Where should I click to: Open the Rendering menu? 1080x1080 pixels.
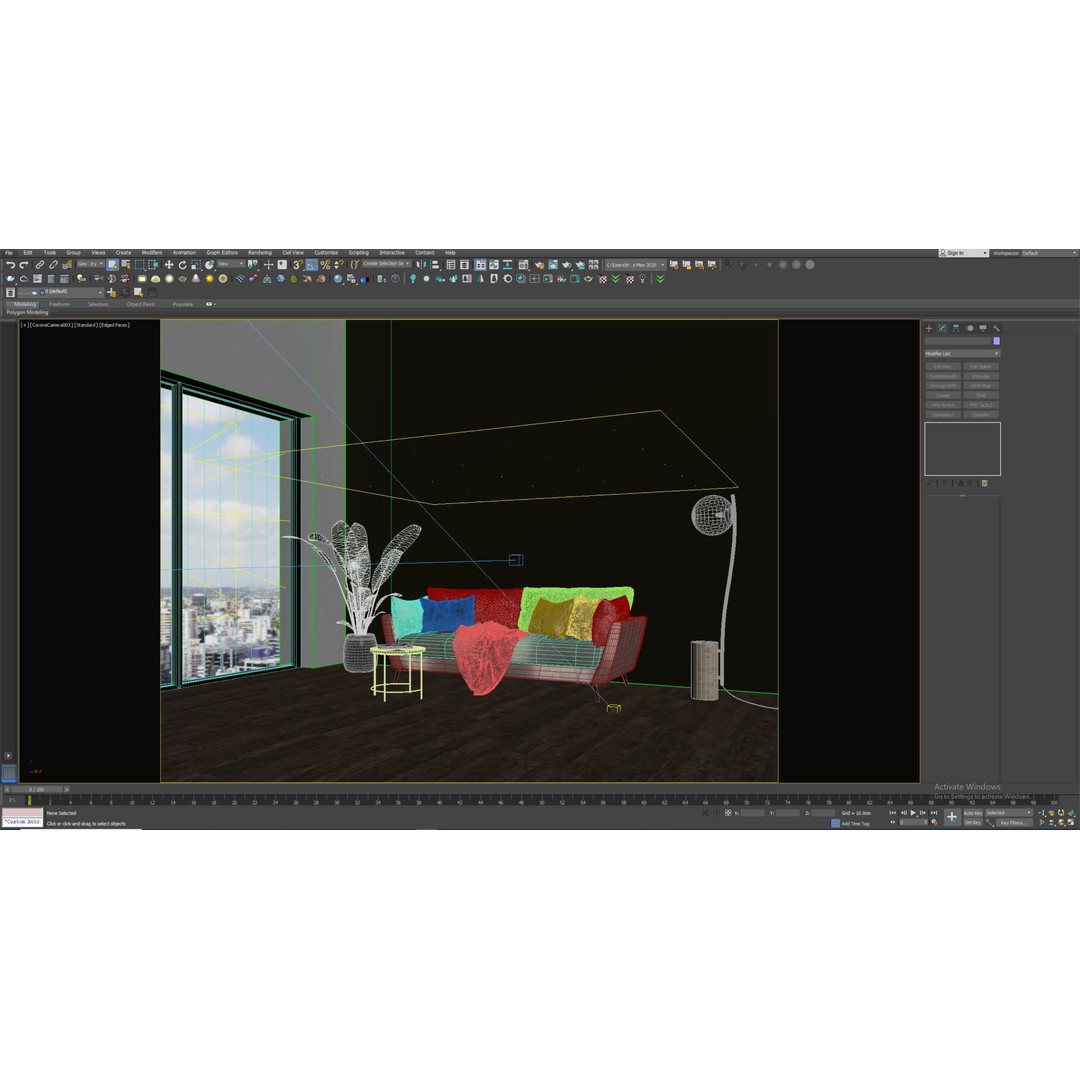click(260, 253)
